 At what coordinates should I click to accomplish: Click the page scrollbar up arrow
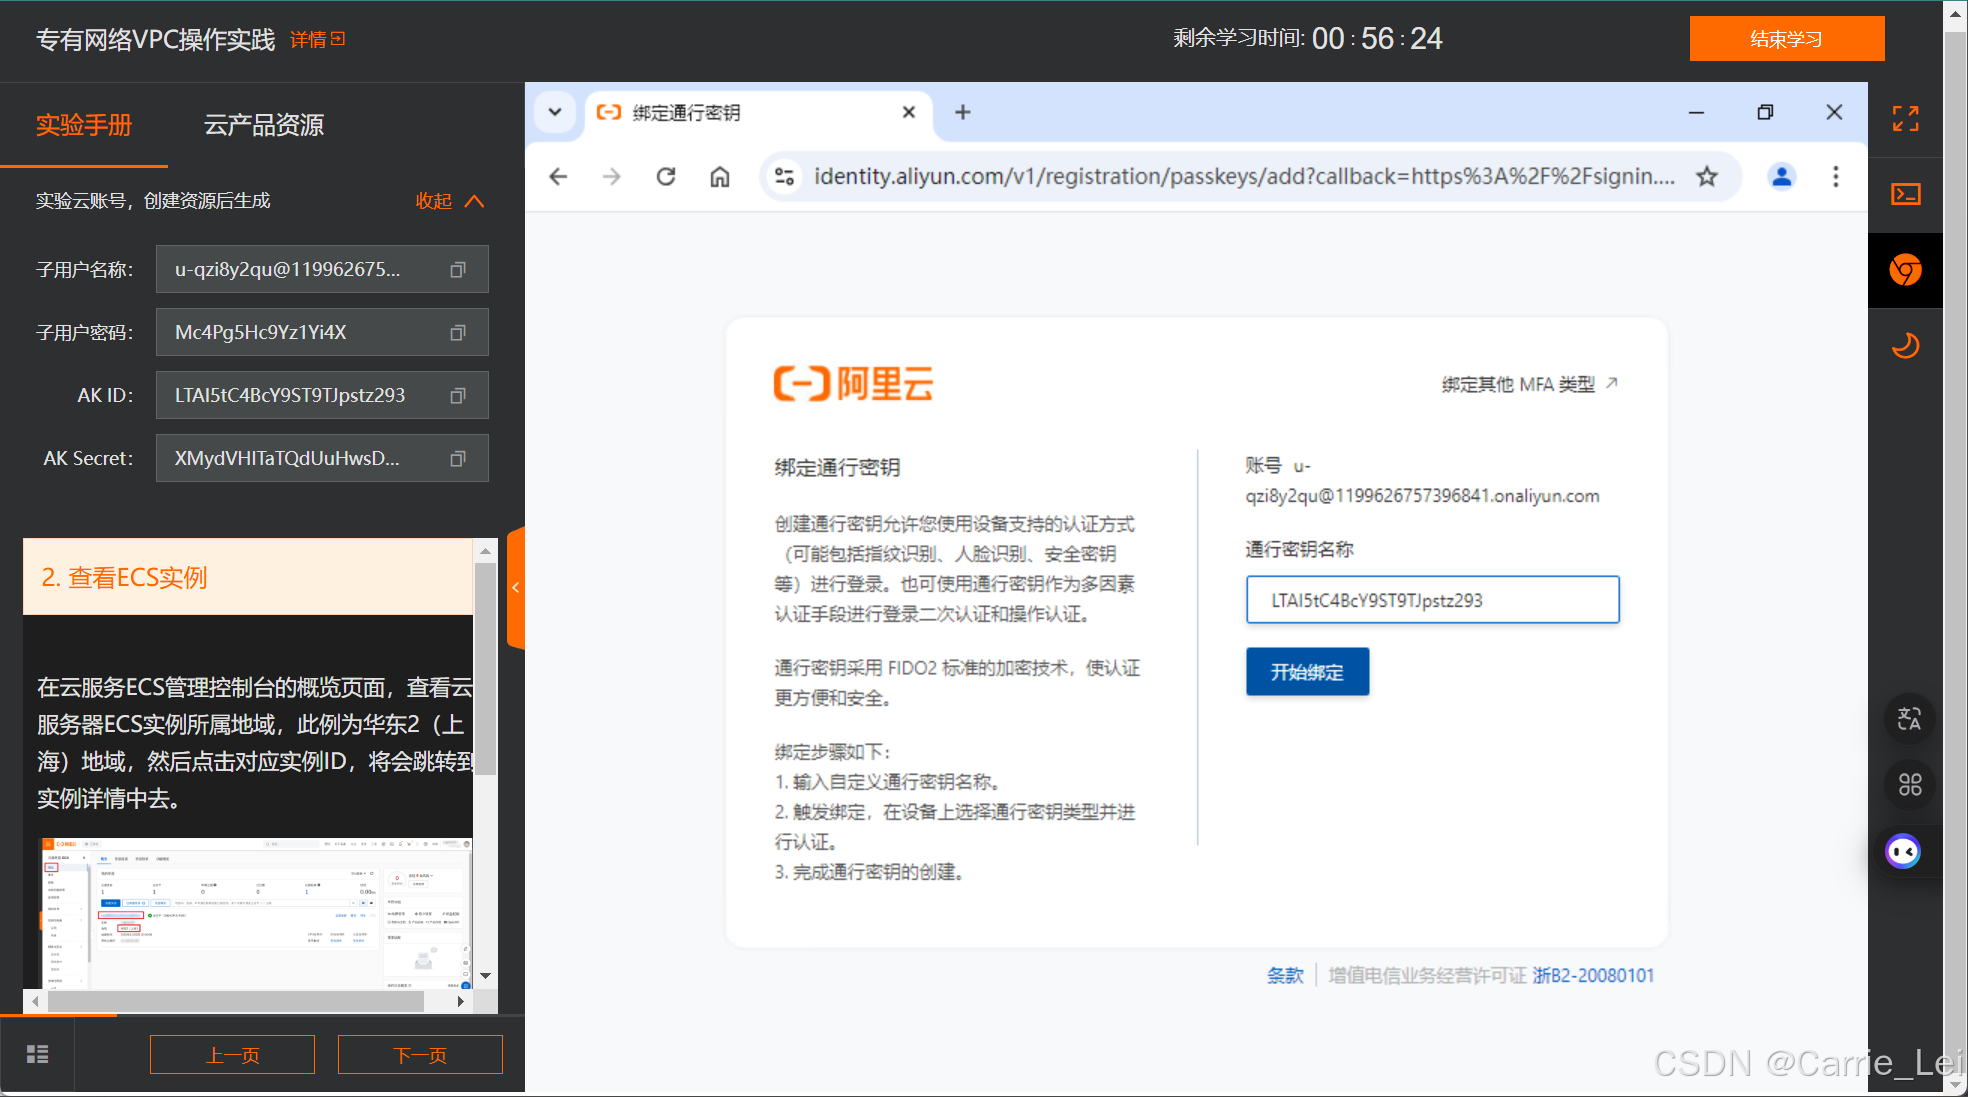click(1955, 14)
